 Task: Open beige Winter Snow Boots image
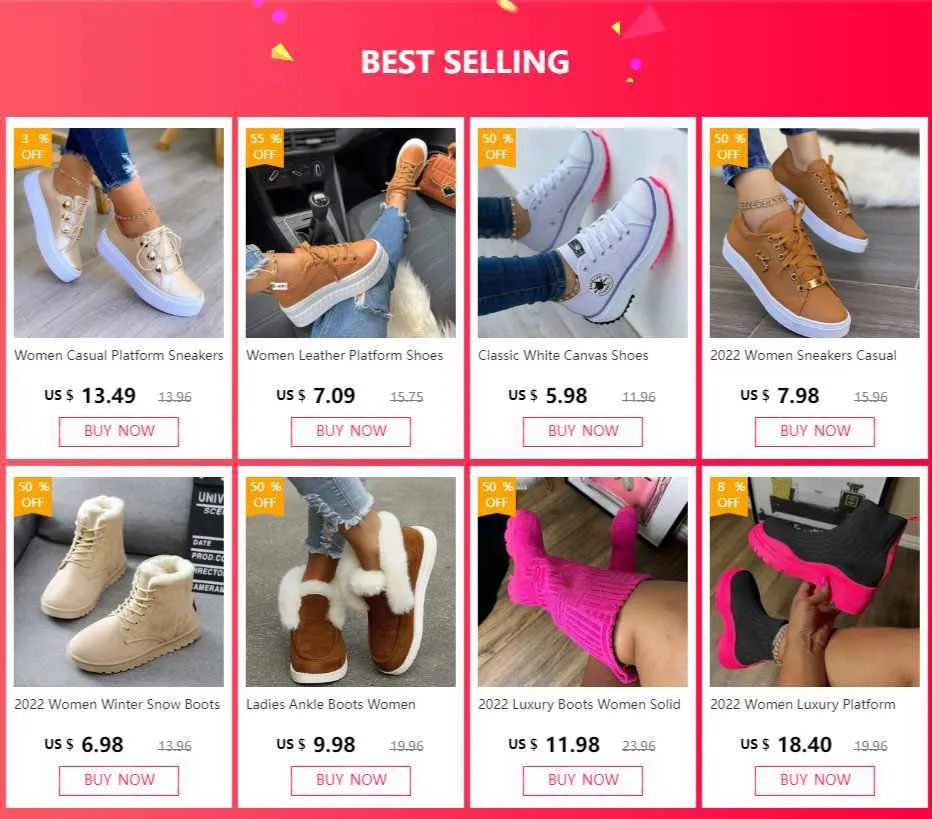pos(119,582)
